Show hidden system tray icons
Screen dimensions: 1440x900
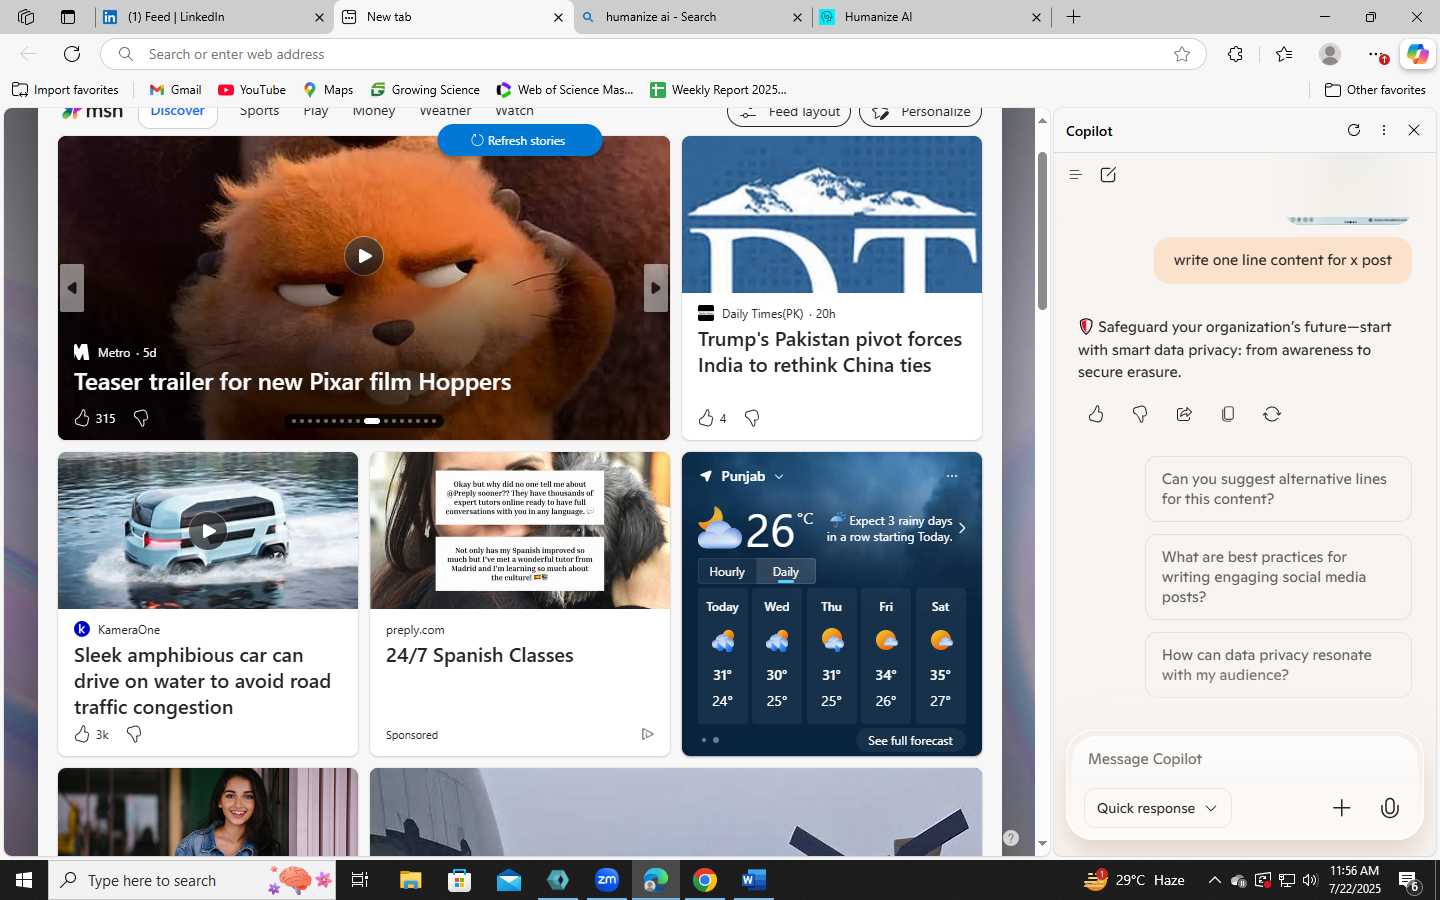[1214, 880]
